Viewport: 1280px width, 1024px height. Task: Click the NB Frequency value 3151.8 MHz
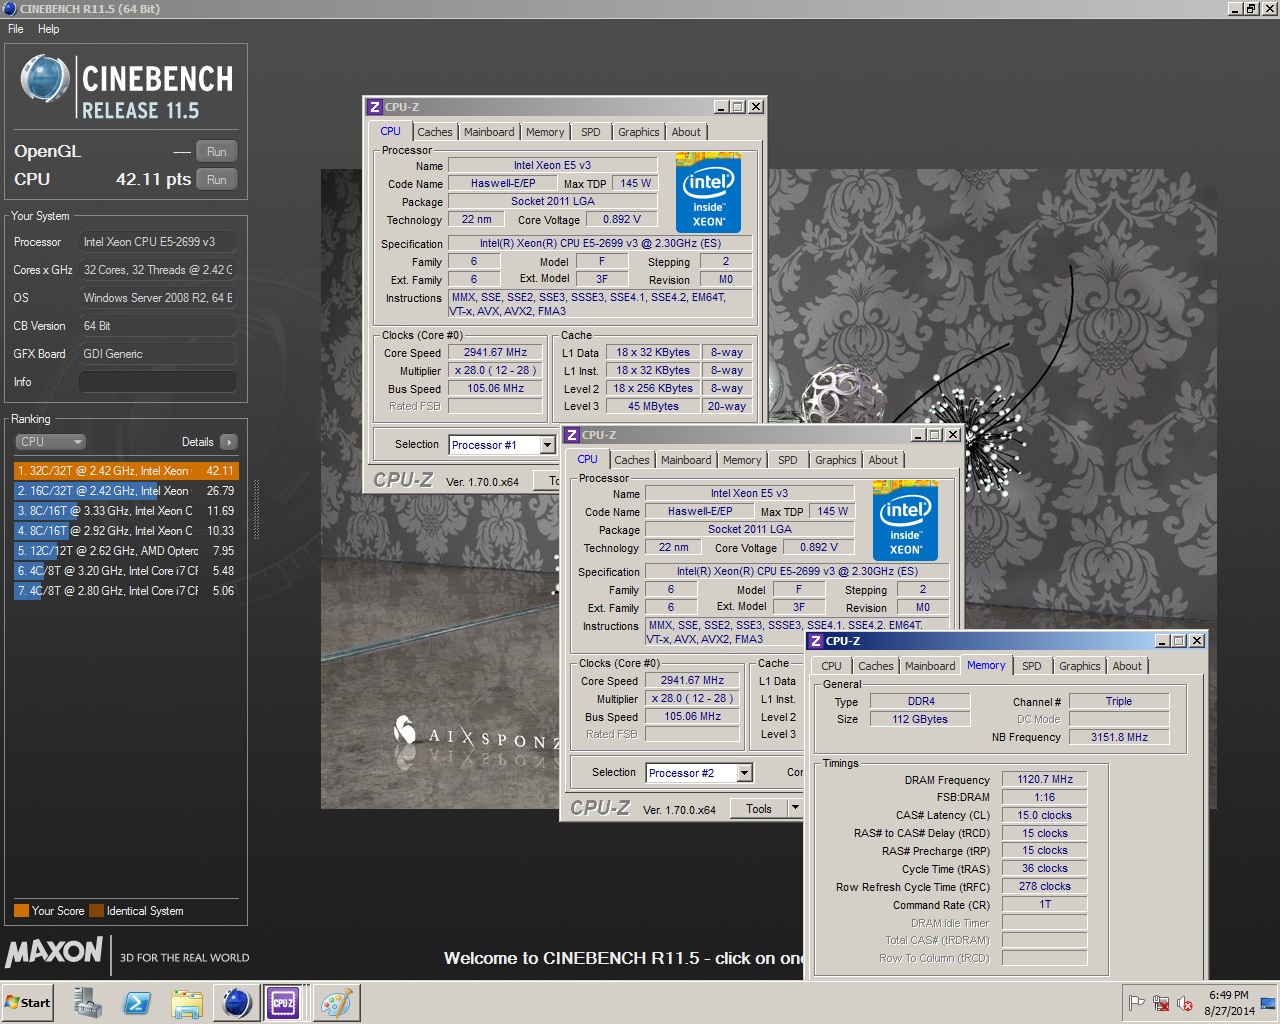[x=1119, y=737]
